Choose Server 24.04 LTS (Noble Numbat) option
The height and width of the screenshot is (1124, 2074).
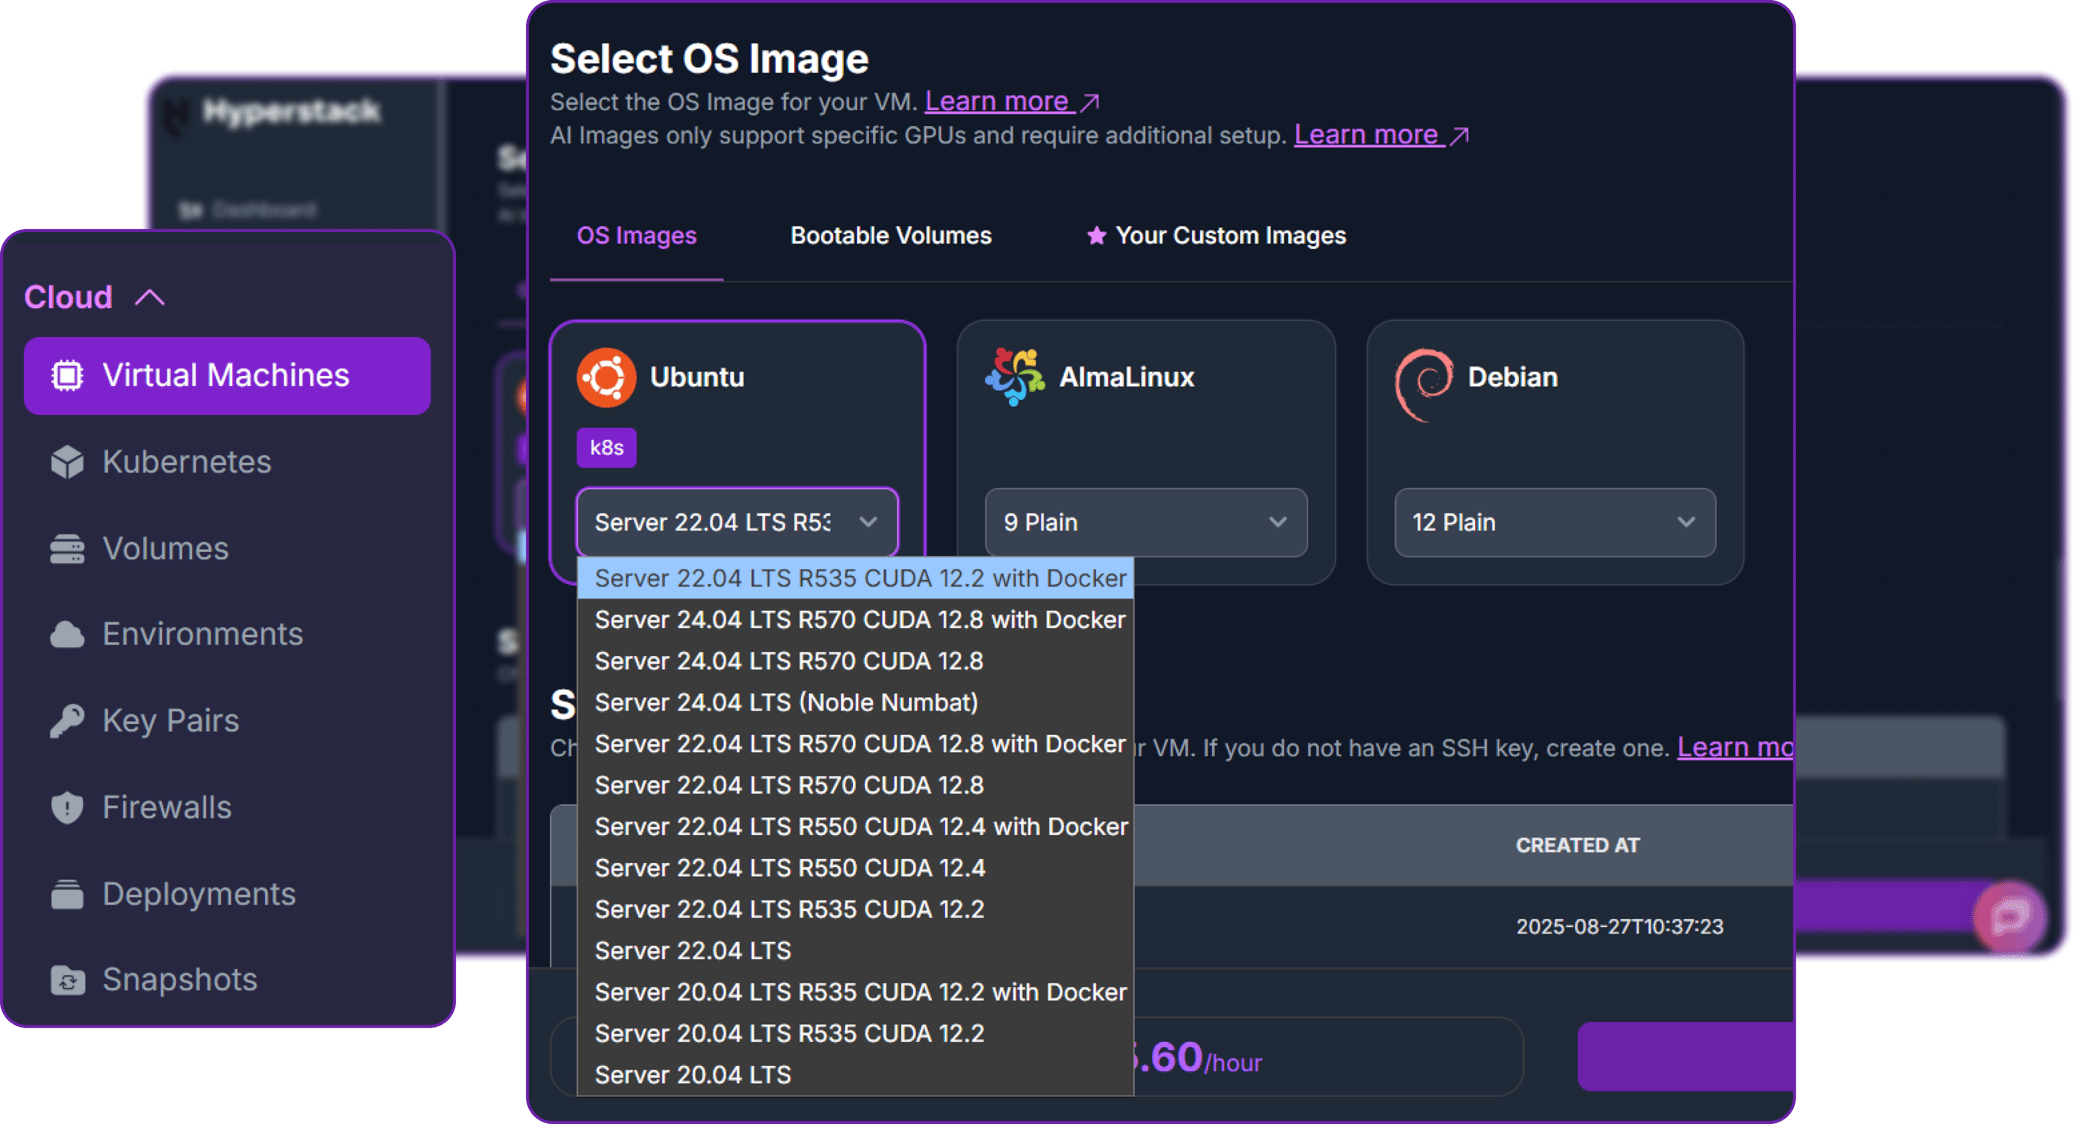[786, 703]
